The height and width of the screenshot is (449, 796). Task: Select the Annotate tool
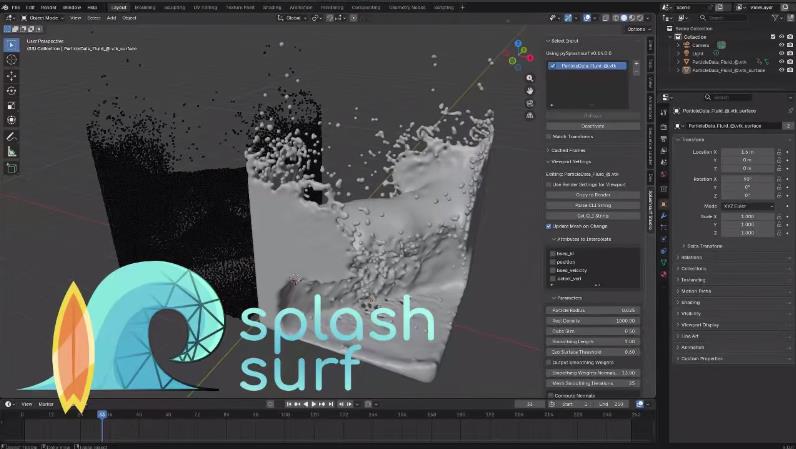coord(11,136)
